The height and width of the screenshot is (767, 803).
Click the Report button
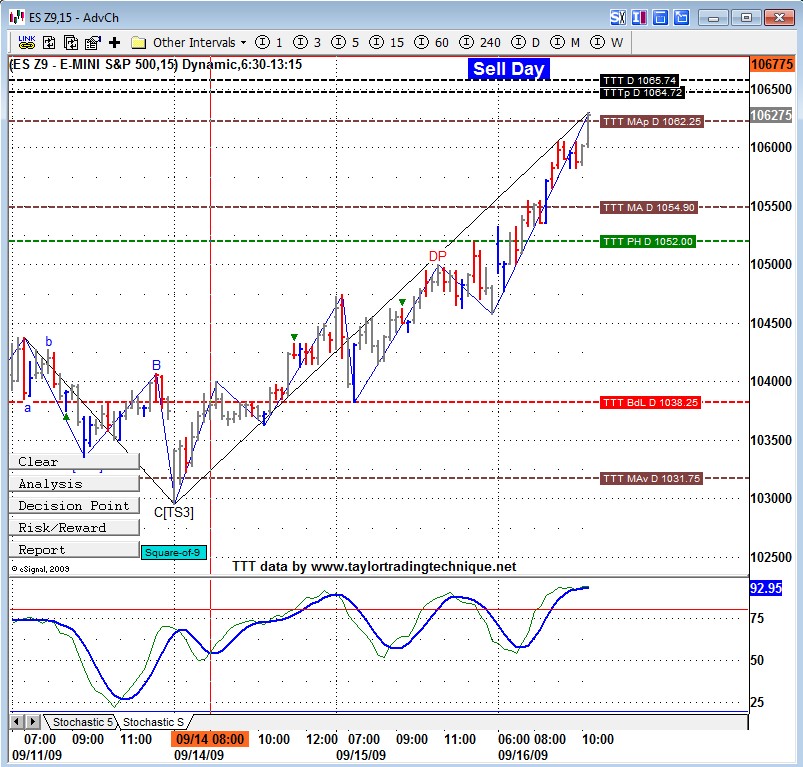click(x=74, y=549)
